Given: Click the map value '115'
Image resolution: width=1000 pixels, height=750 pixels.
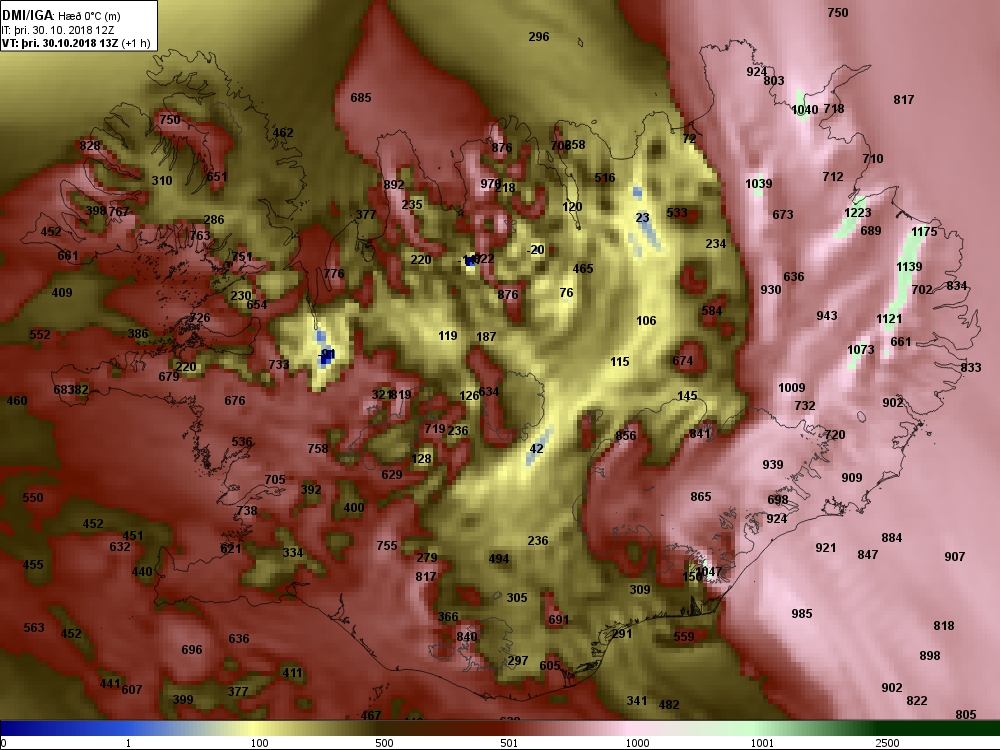Looking at the screenshot, I should pos(620,362).
